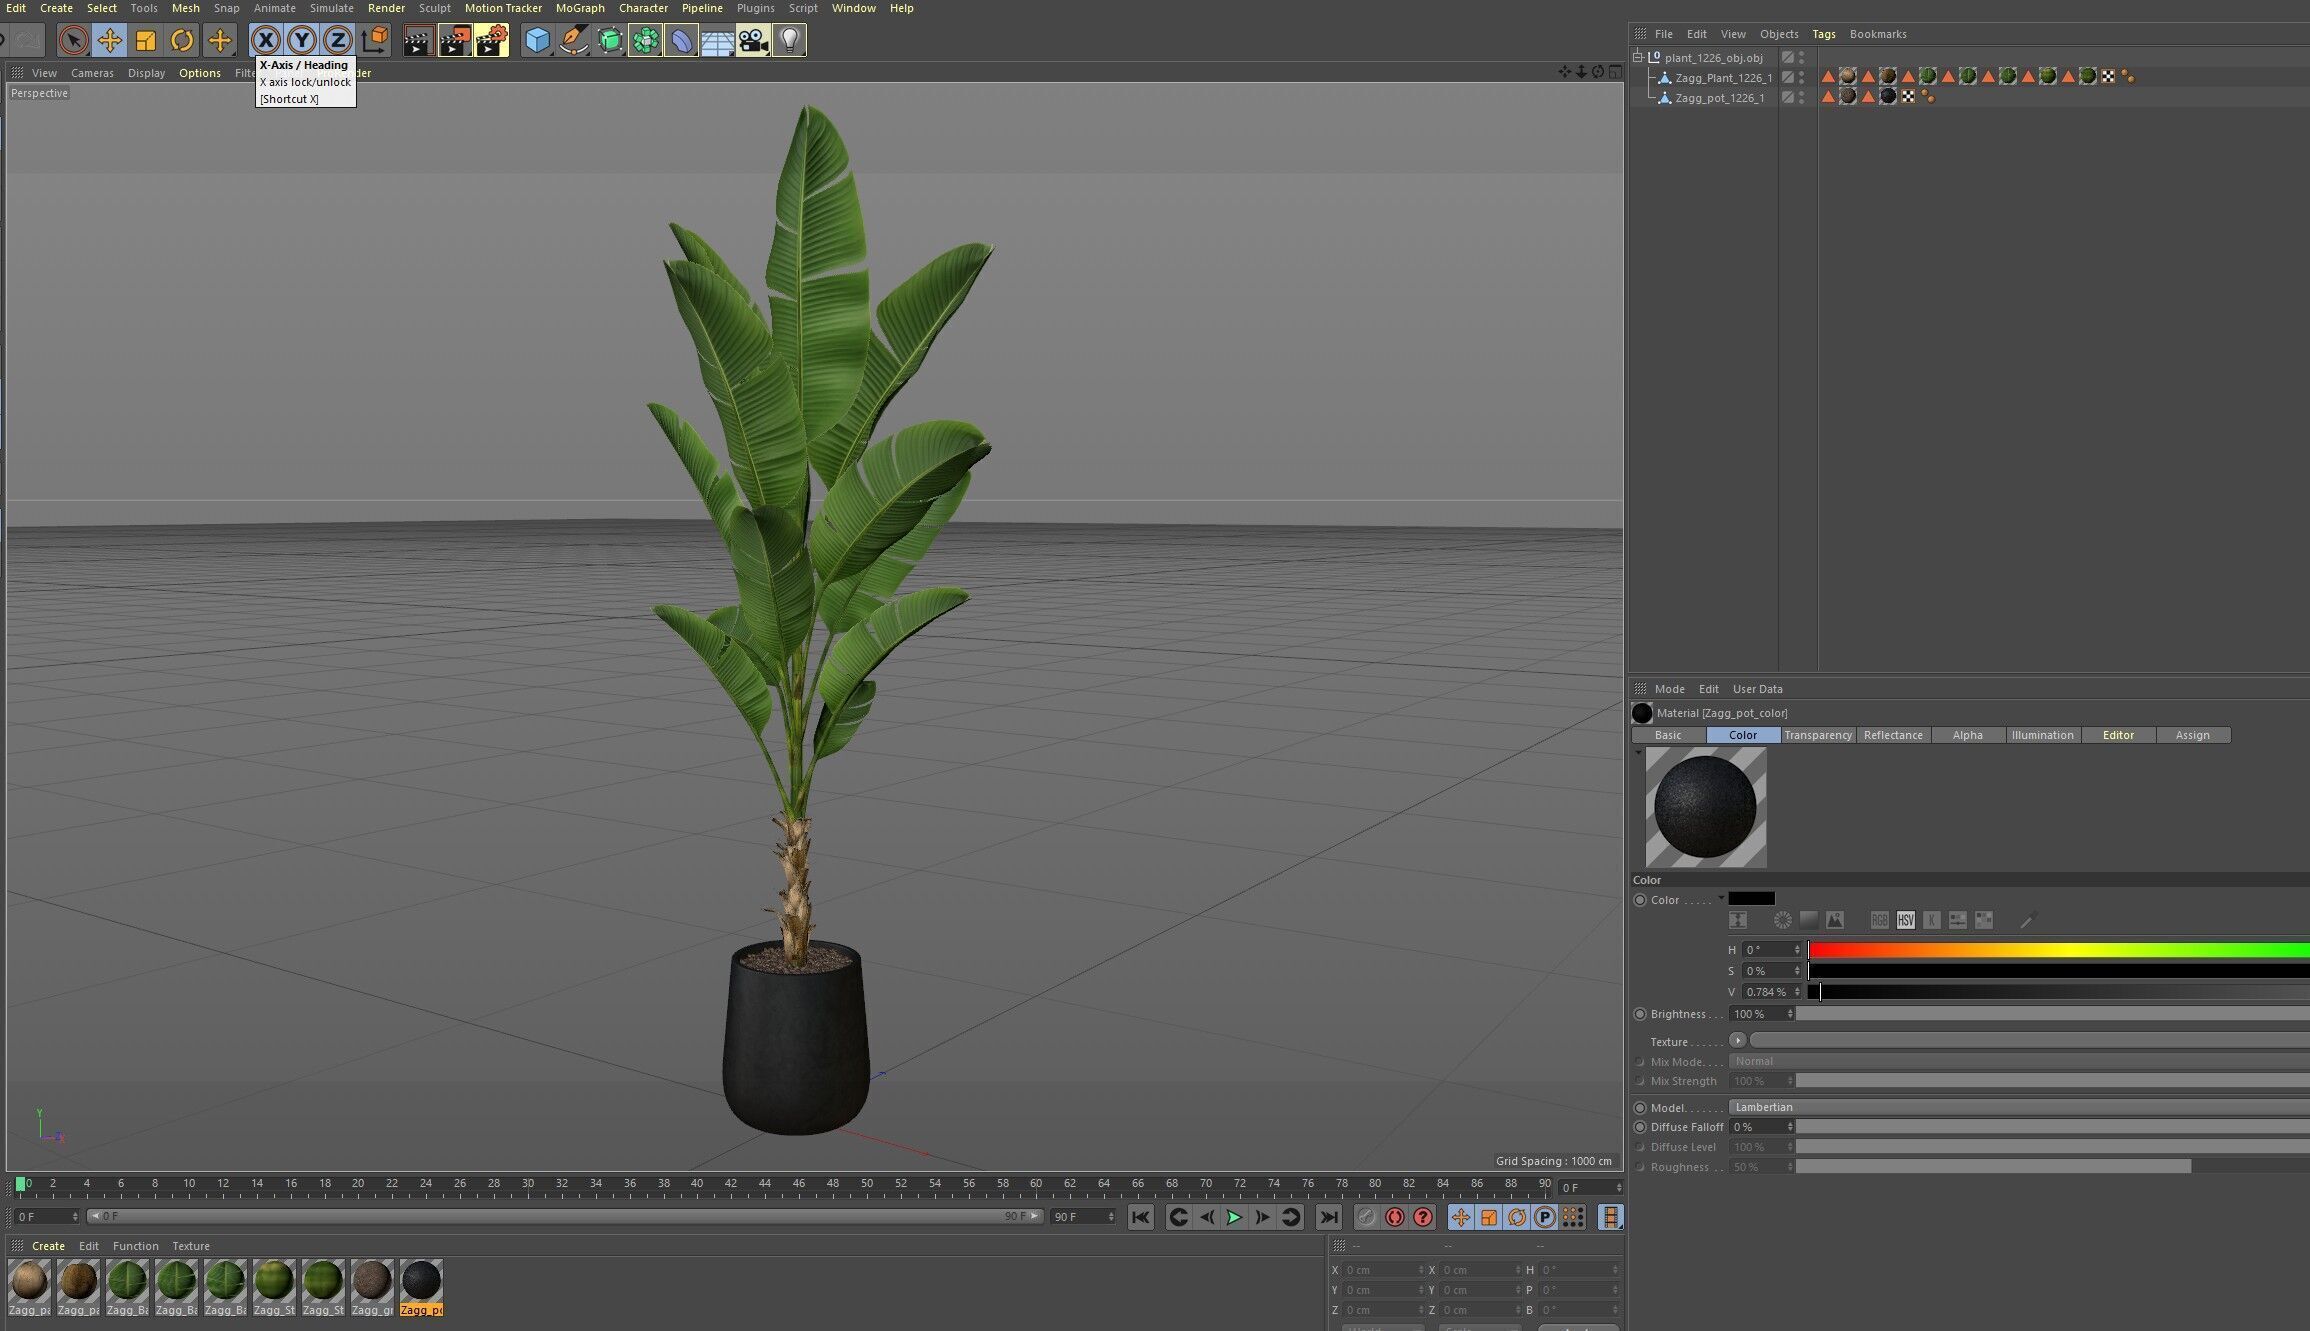2310x1331 pixels.
Task: Toggle the Y-axis lock button
Action: pos(302,41)
